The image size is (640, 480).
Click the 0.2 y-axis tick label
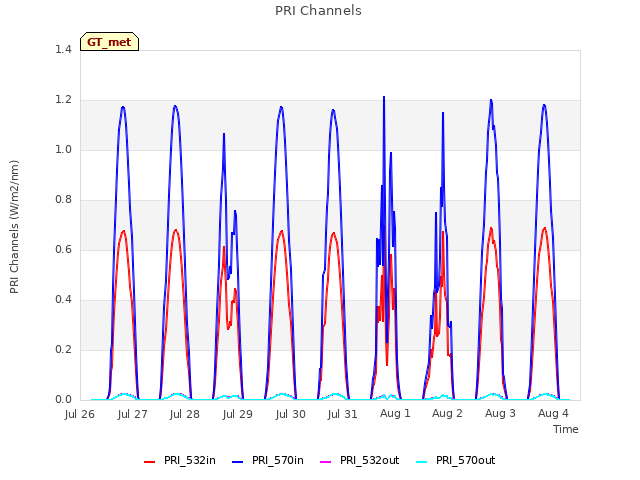click(63, 349)
